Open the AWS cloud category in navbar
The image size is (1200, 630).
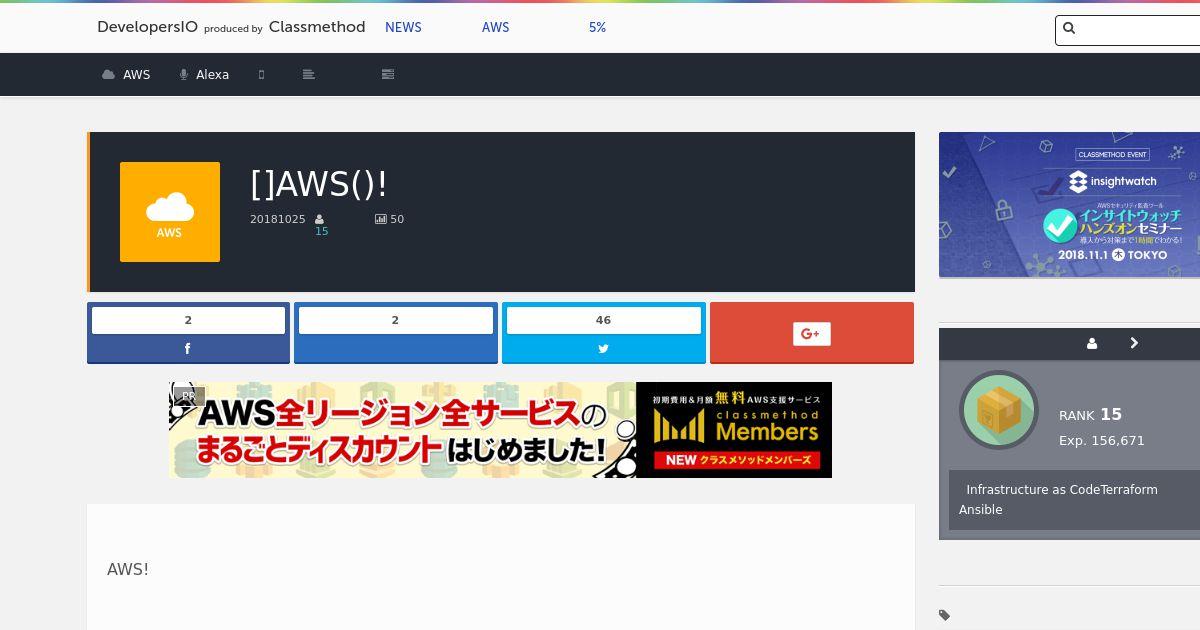click(x=126, y=74)
